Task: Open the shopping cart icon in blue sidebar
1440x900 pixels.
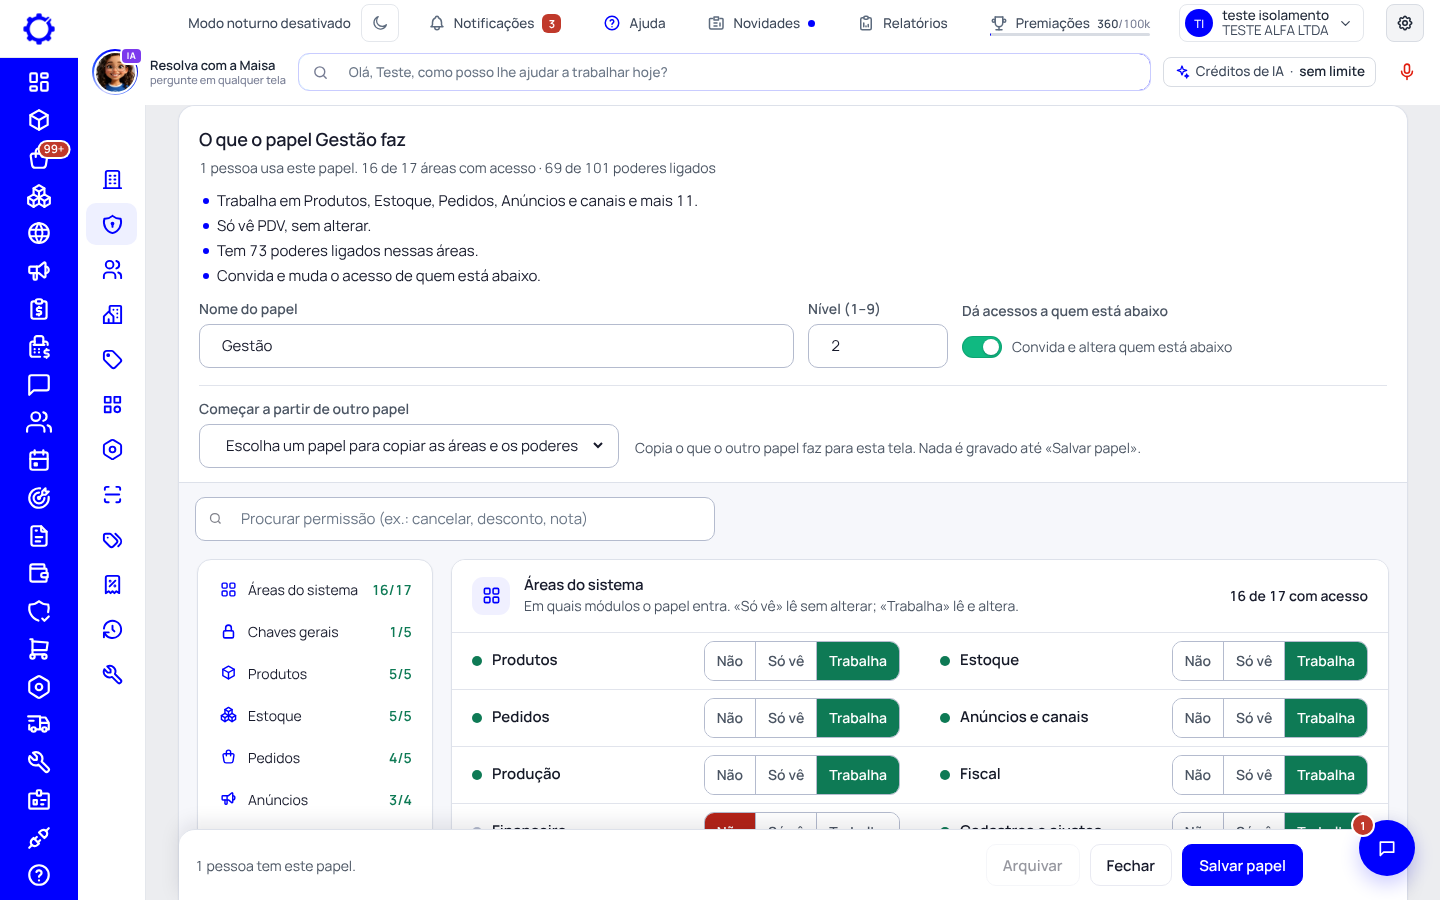Action: tap(39, 649)
